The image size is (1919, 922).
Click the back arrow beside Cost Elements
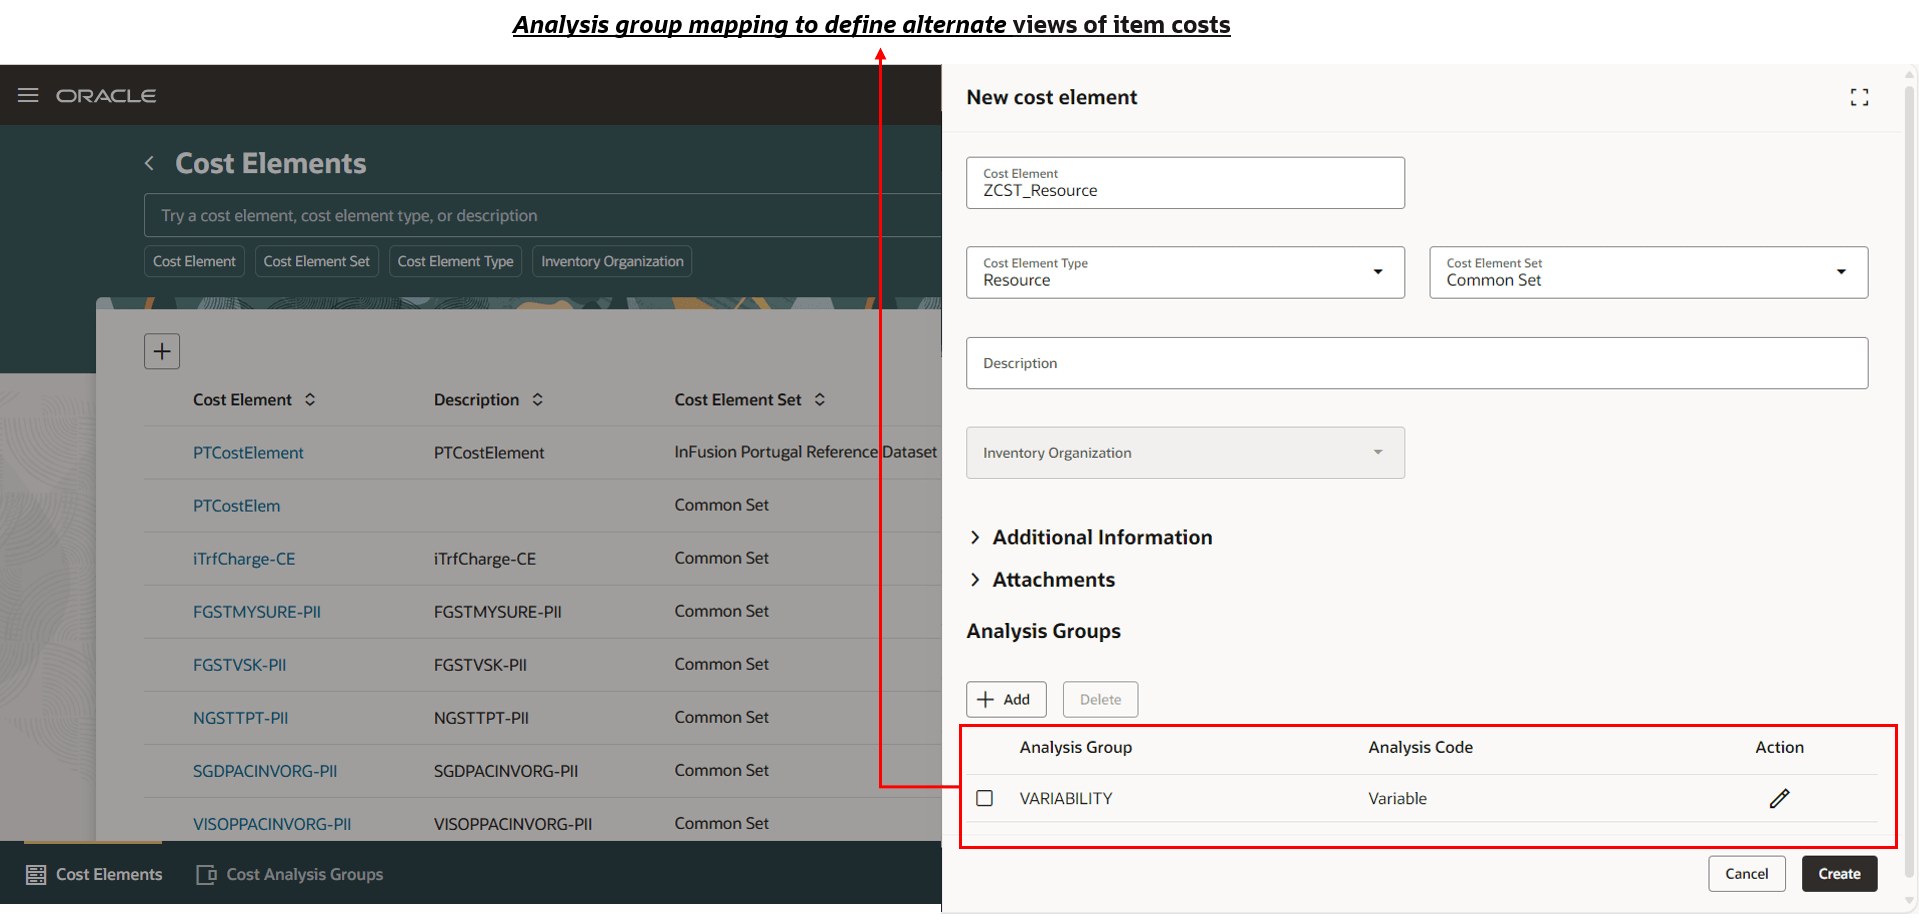pyautogui.click(x=148, y=163)
